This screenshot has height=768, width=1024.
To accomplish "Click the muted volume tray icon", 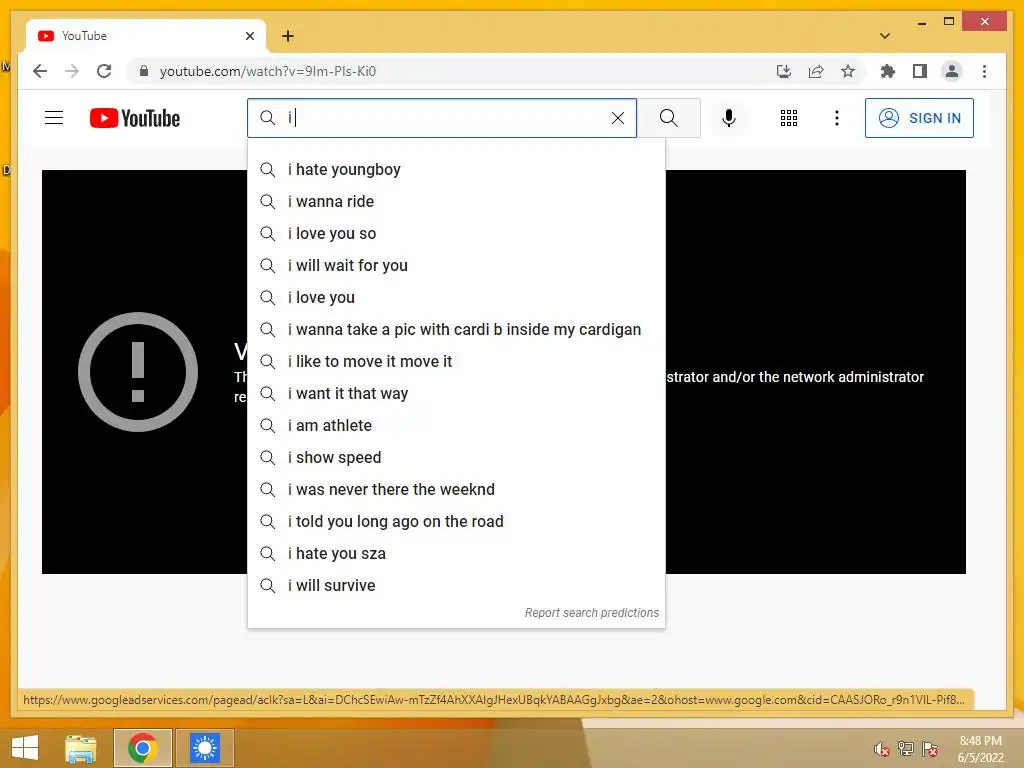I will coord(882,749).
